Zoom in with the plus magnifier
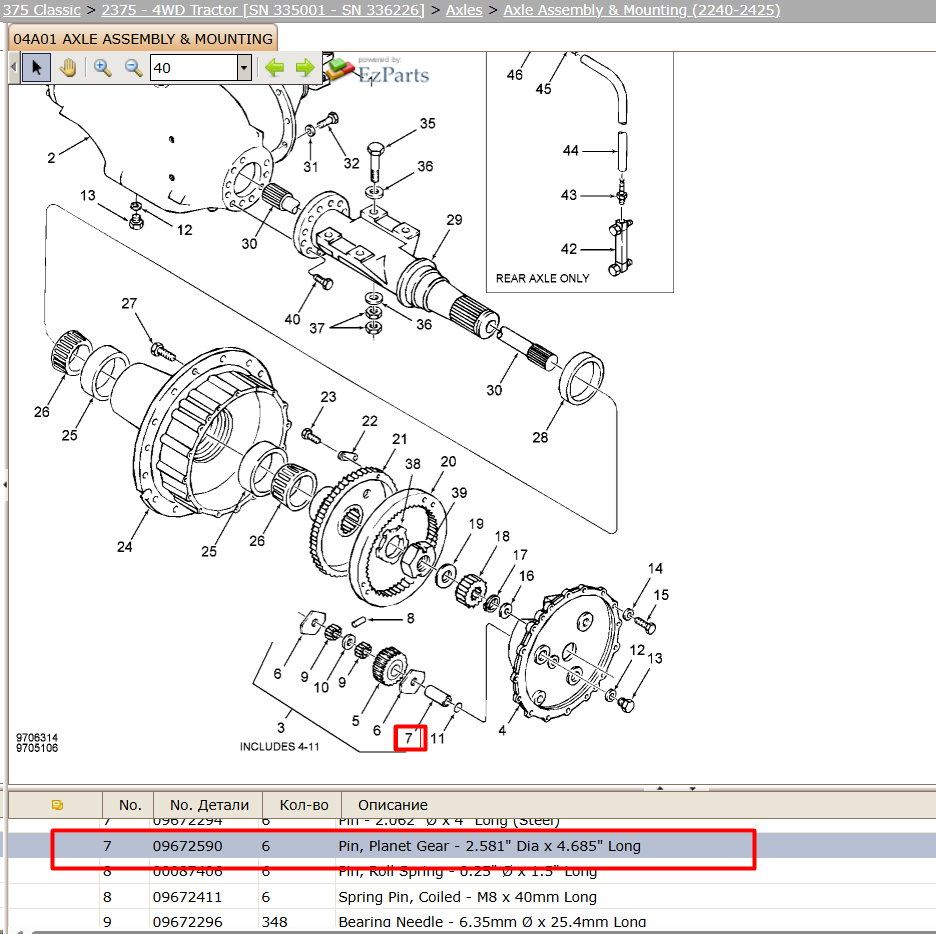The height and width of the screenshot is (934, 936). click(x=103, y=67)
